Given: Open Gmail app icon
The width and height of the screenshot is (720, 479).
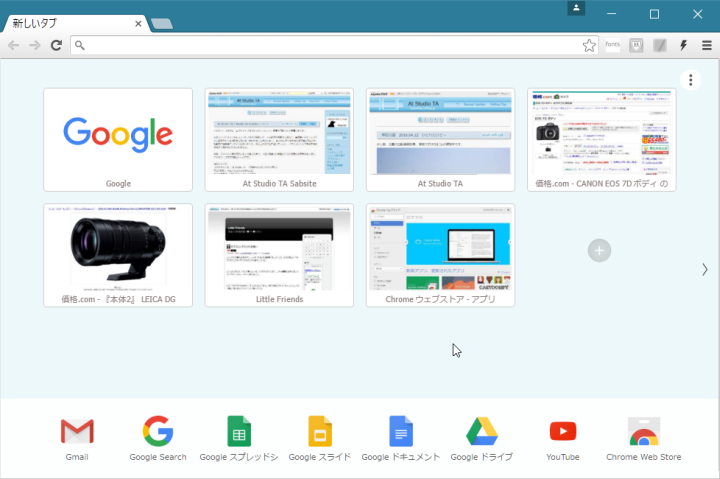Looking at the screenshot, I should 77,431.
